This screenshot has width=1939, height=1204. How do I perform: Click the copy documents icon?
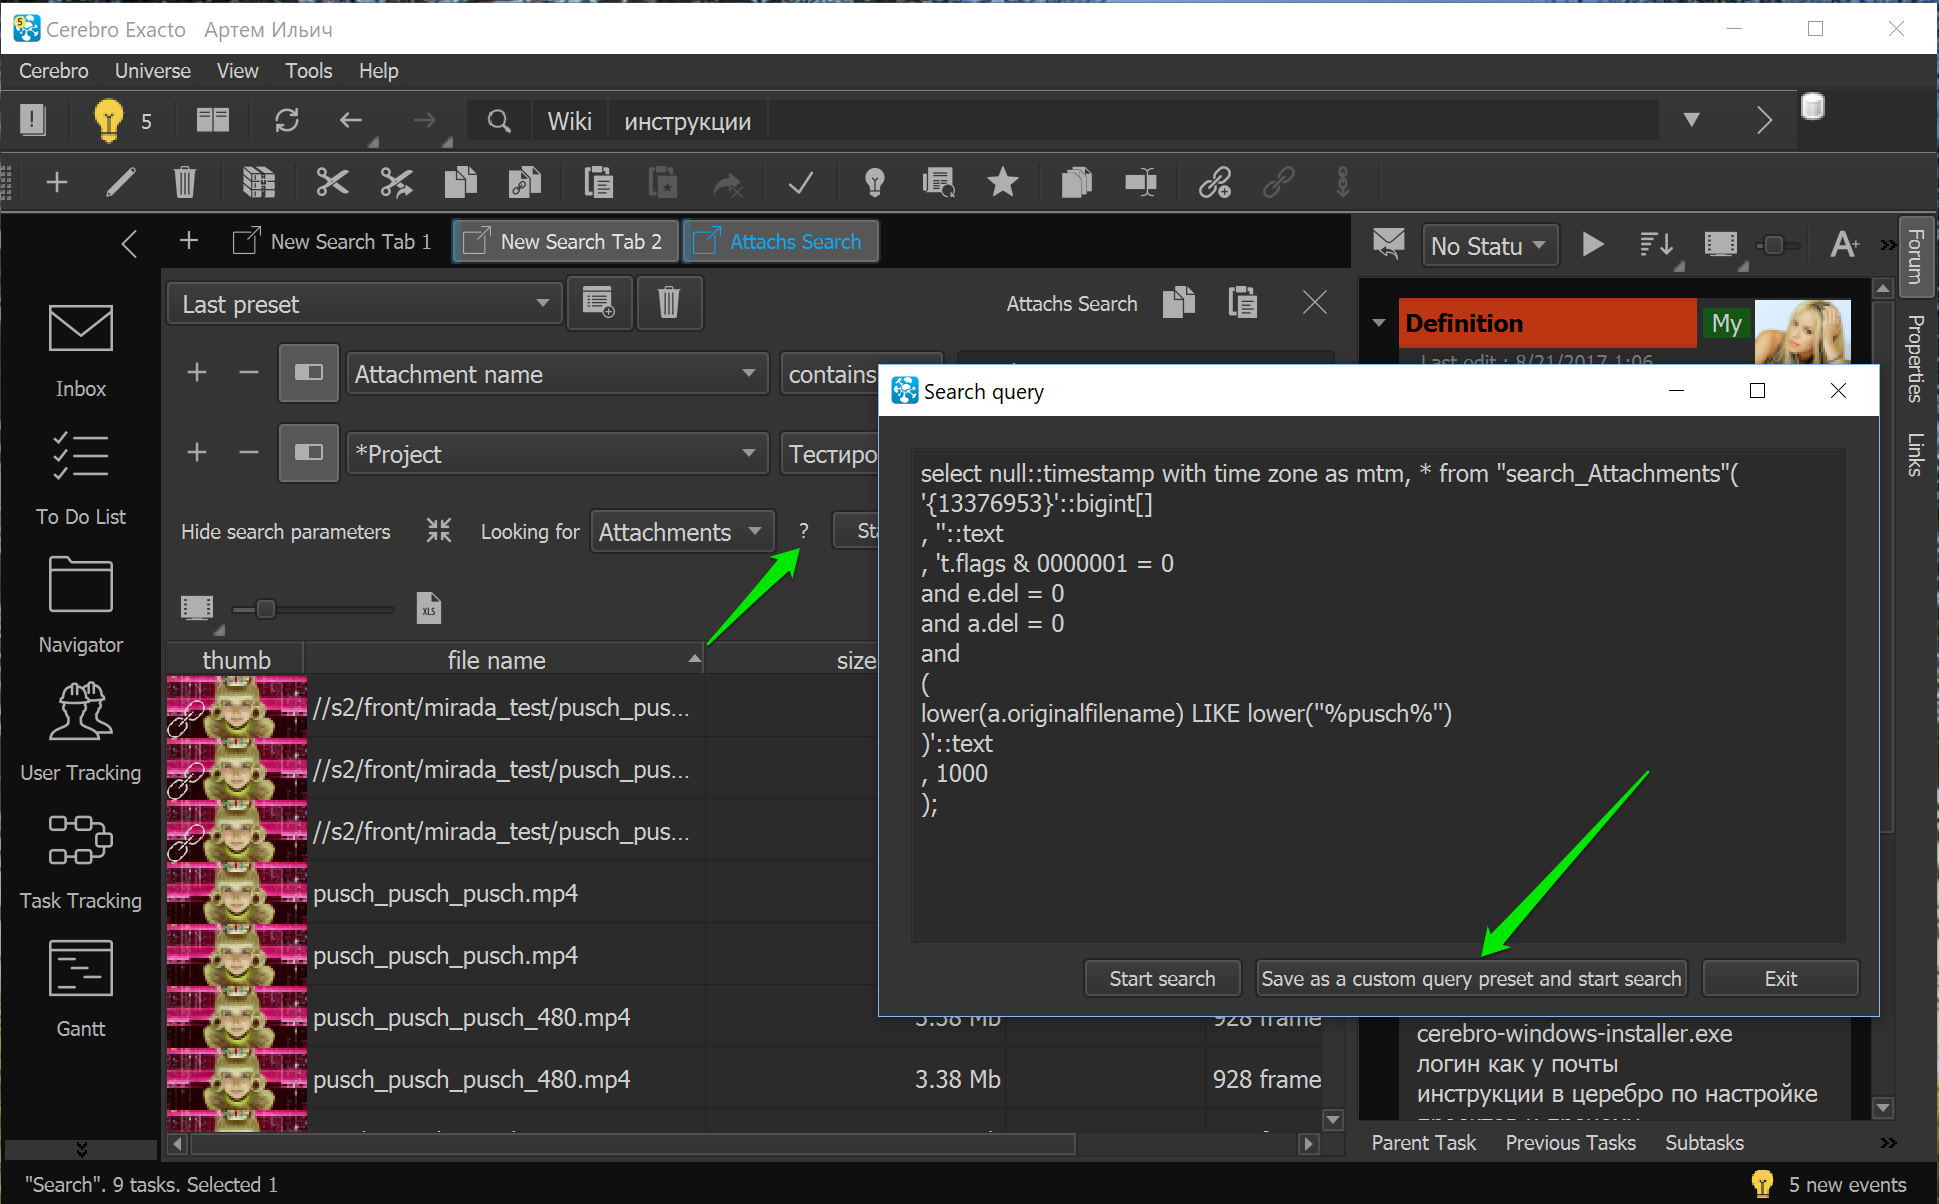(460, 182)
